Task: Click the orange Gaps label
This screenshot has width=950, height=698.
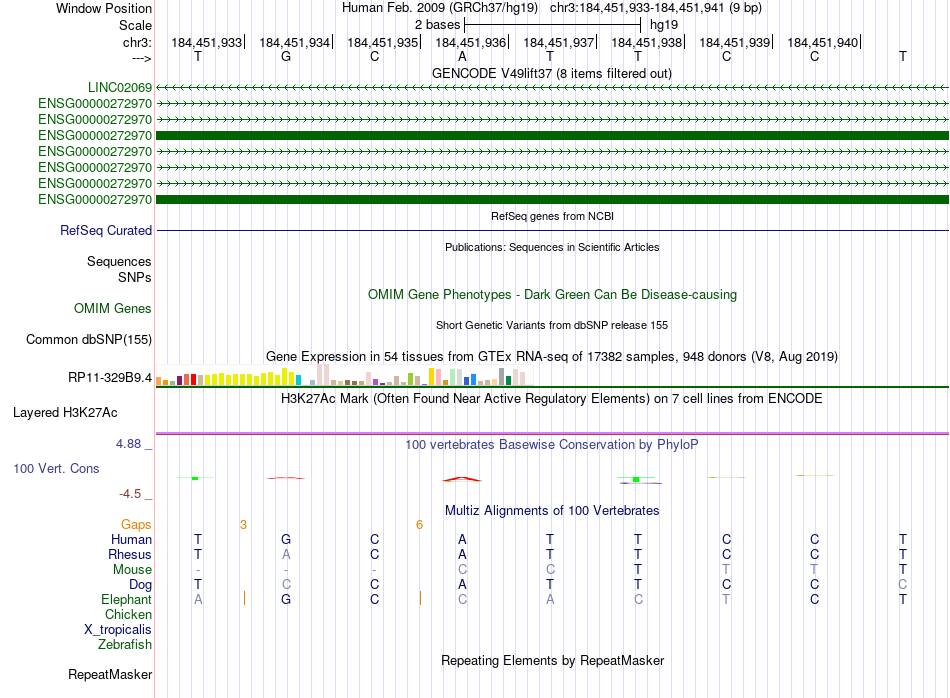Action: point(136,524)
